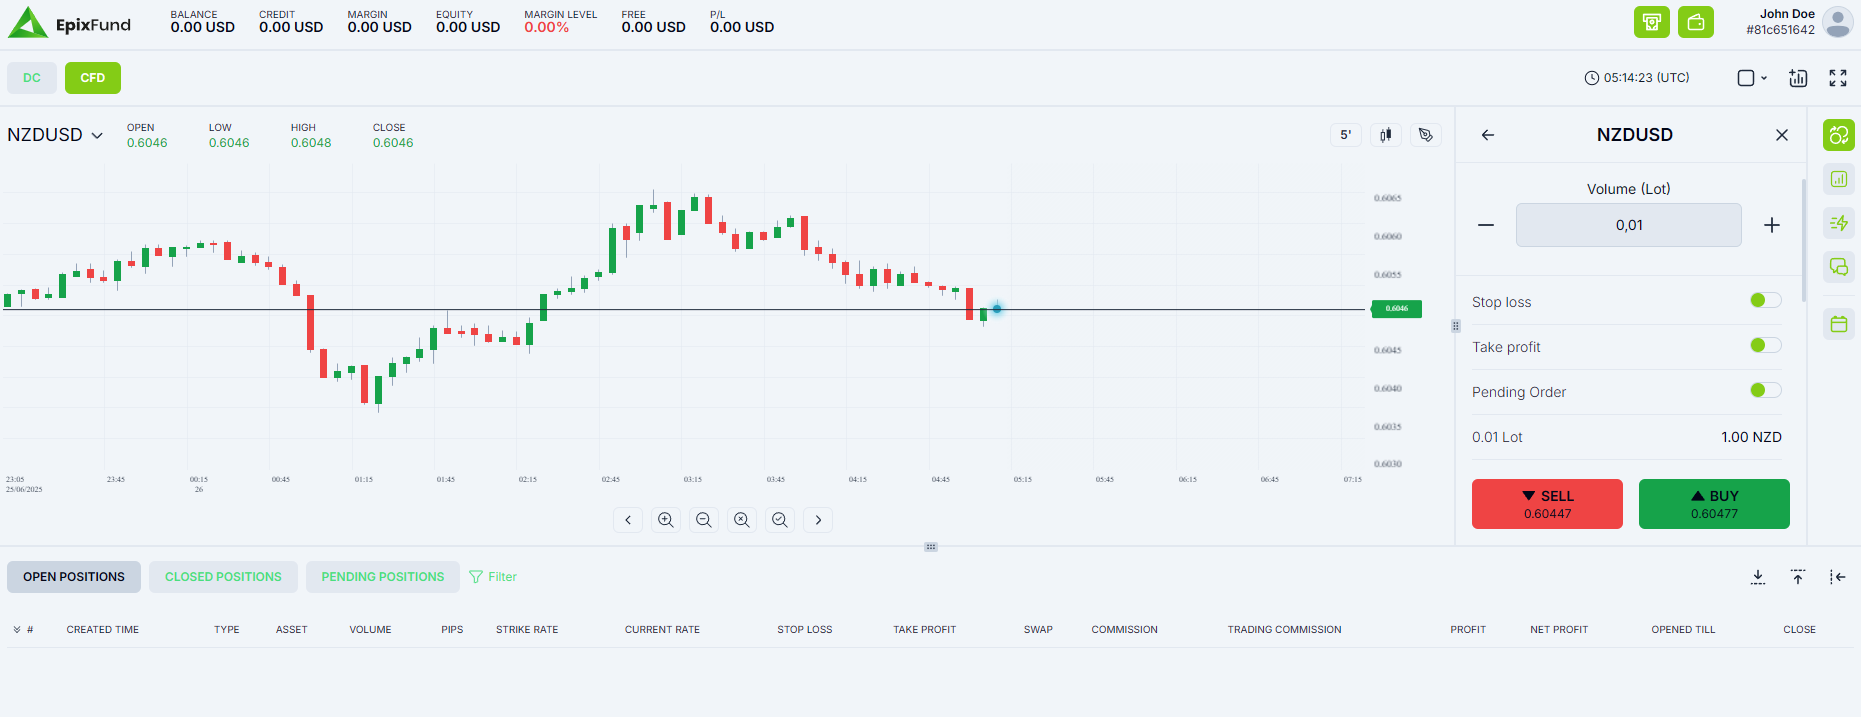Click the back arrow in NZDUSD panel

(x=1487, y=135)
